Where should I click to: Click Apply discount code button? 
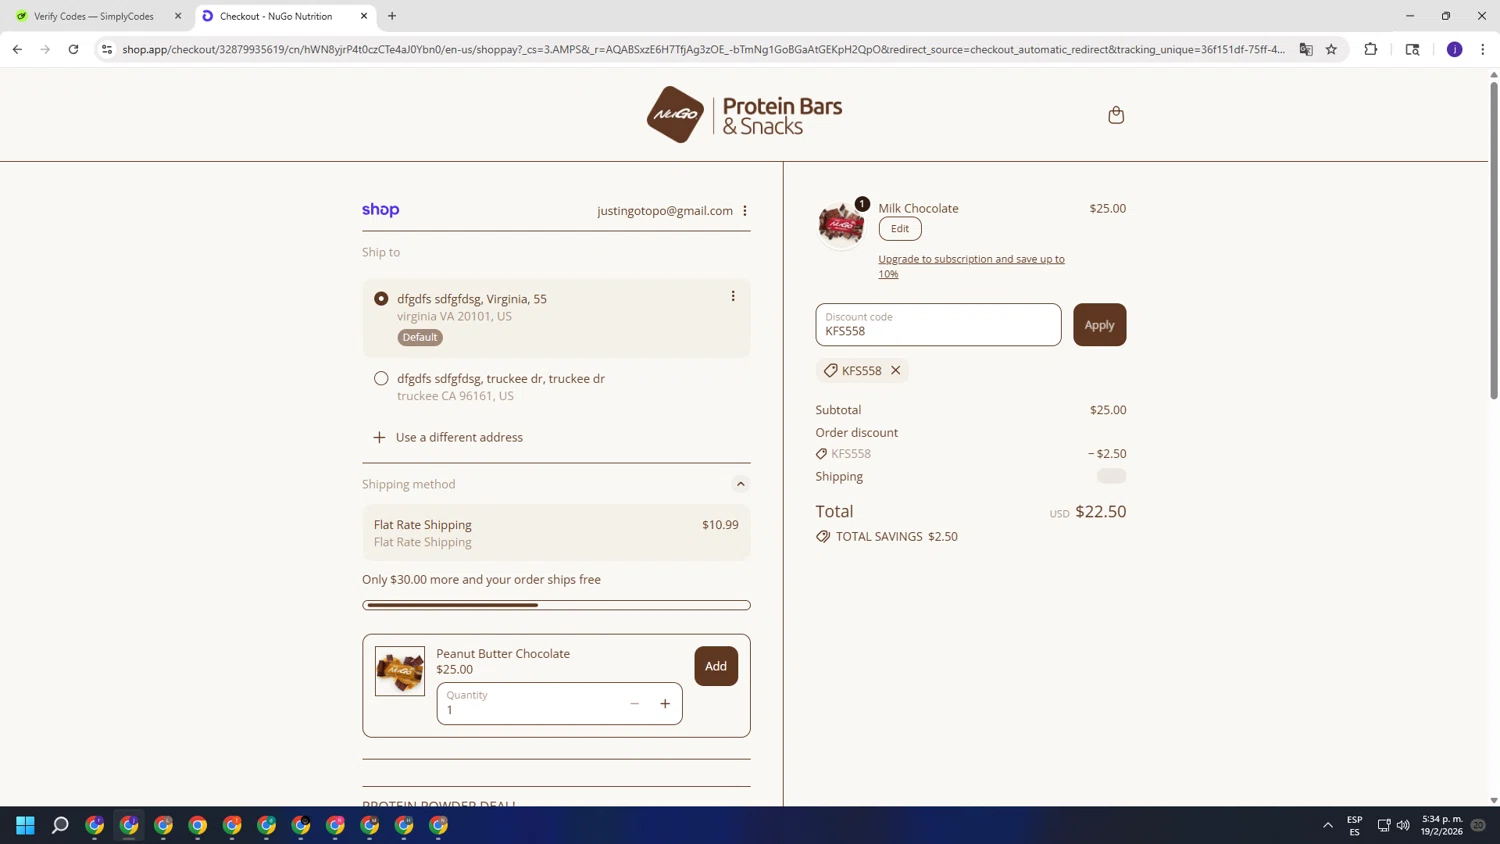click(x=1100, y=325)
